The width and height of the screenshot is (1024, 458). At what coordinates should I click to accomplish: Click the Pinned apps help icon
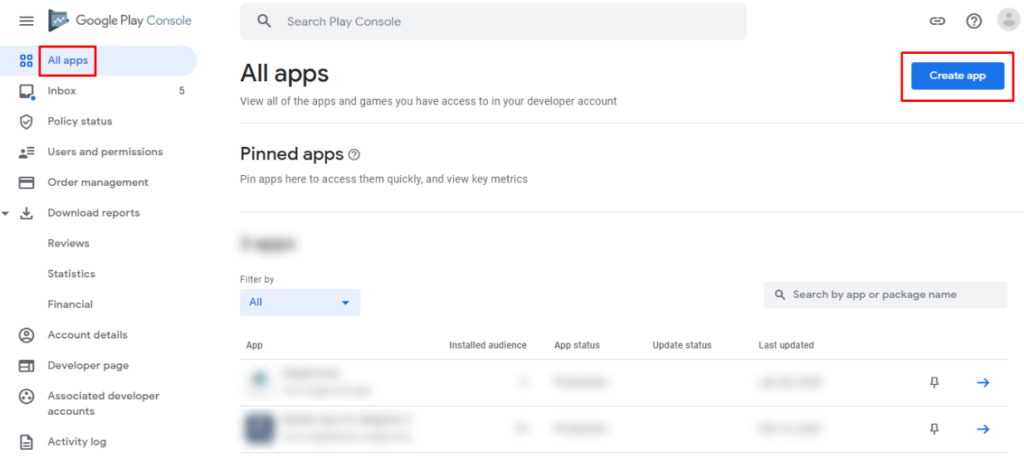pyautogui.click(x=354, y=155)
